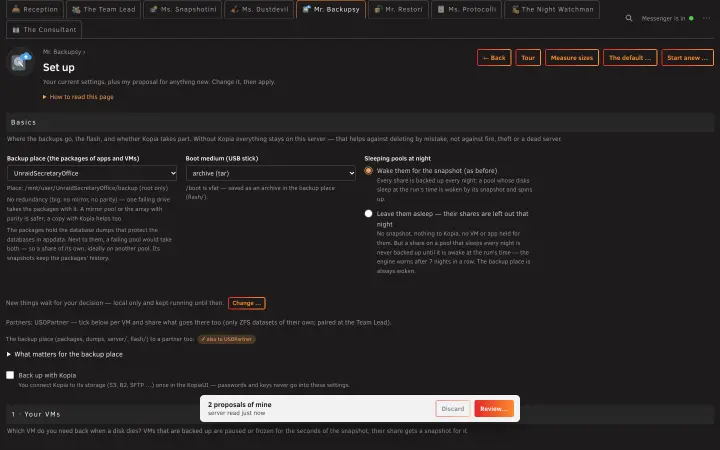720x450 pixels.
Task: Click the Messenger is in status text
Action: click(663, 18)
